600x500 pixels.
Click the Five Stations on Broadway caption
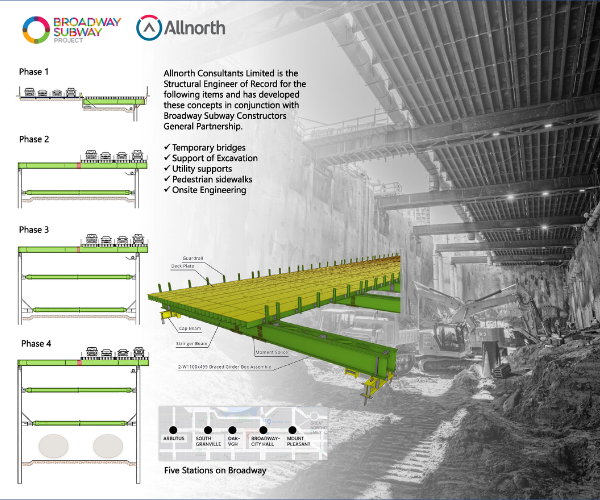215,471
